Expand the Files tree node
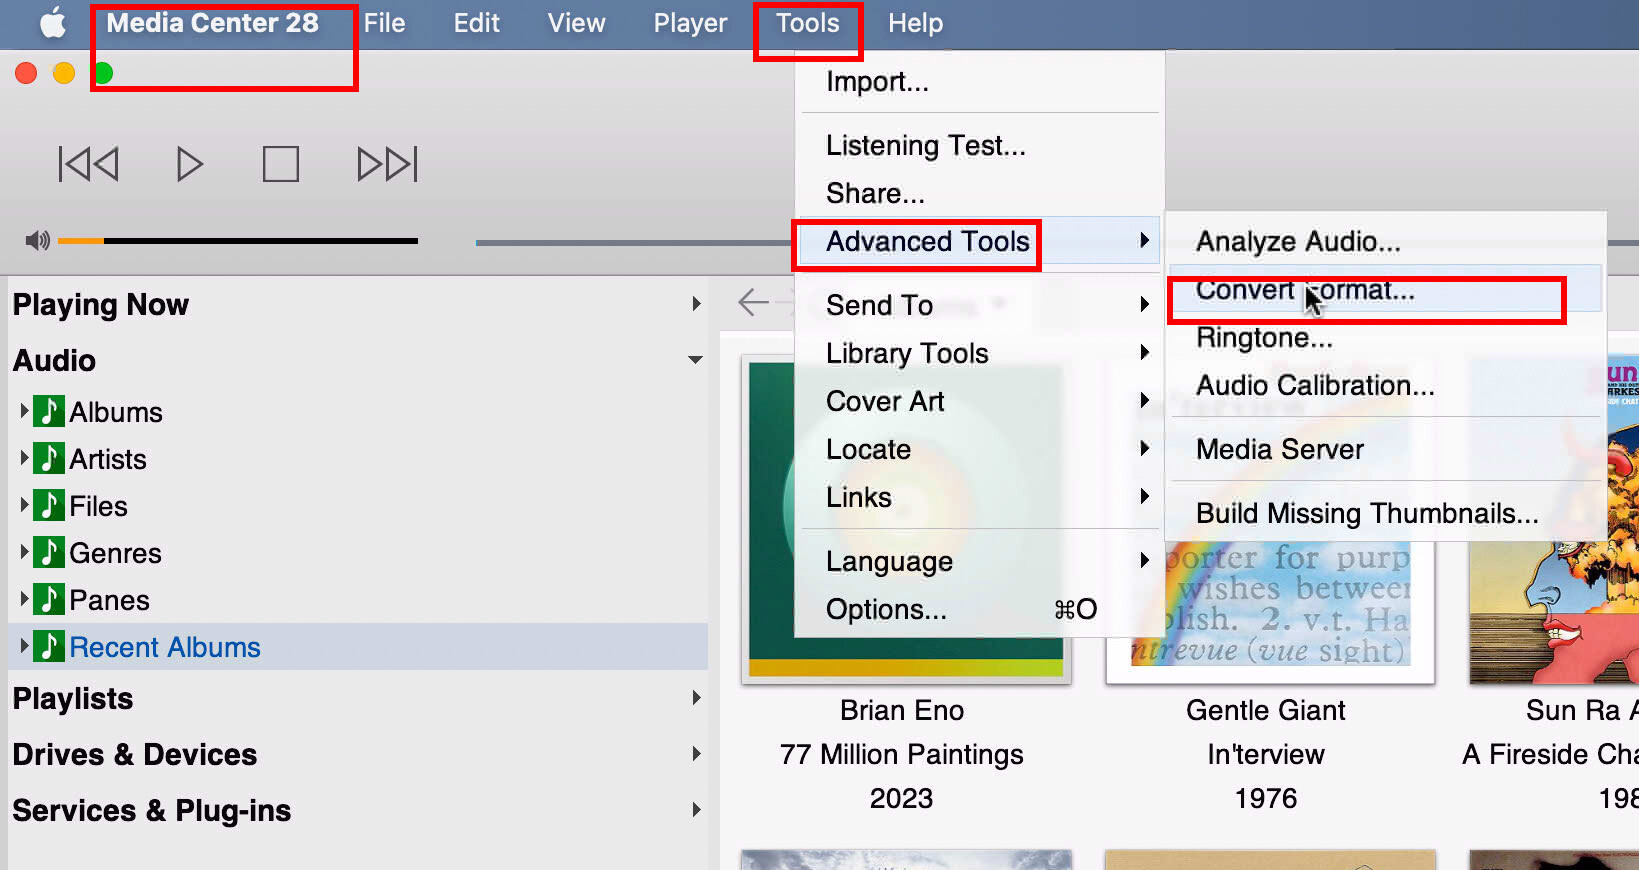 click(x=24, y=505)
